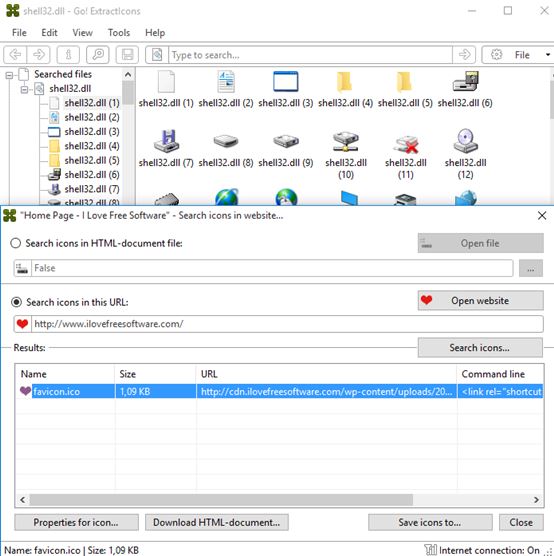554x556 pixels.
Task: Click the settings gear icon in toolbar
Action: [x=496, y=55]
